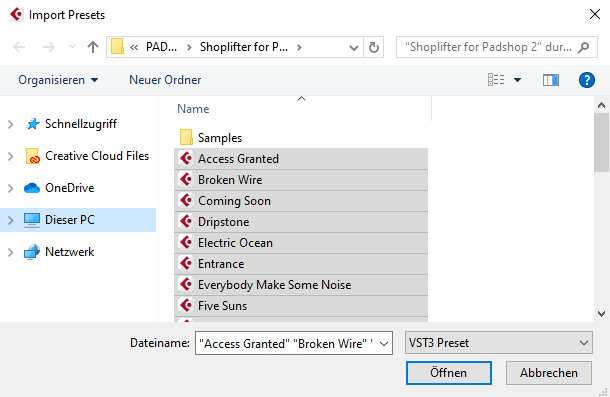Select the Five Suns preset file
The image size is (610, 397).
[x=301, y=306]
